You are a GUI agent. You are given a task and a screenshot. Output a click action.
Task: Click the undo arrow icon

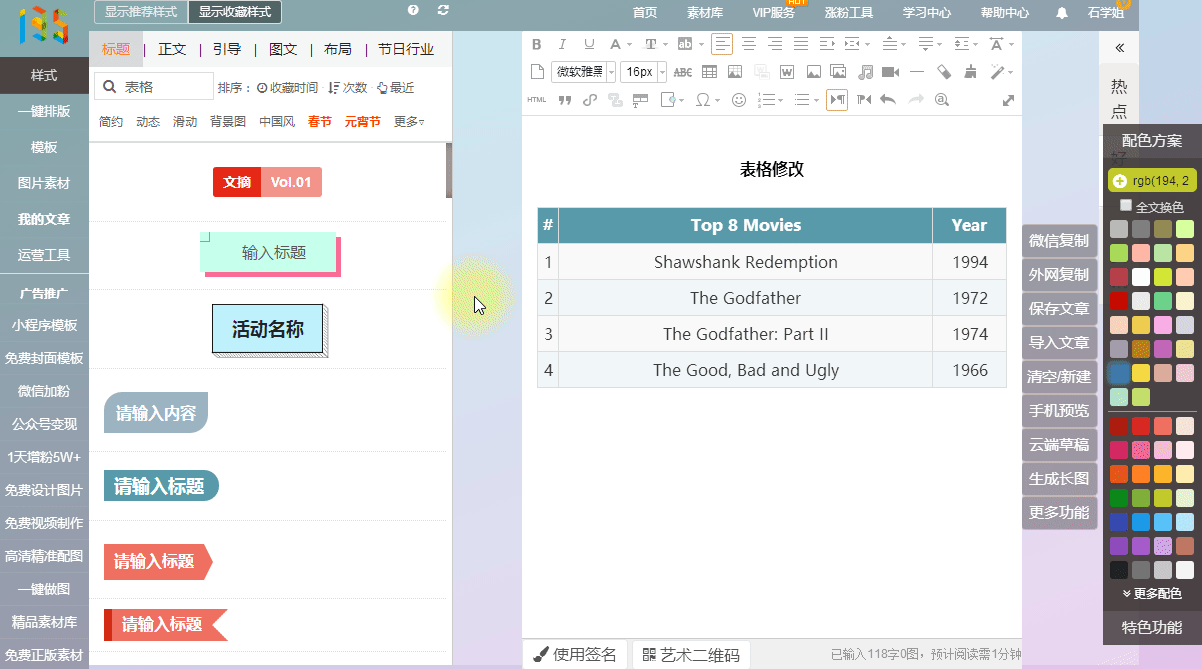coord(887,100)
